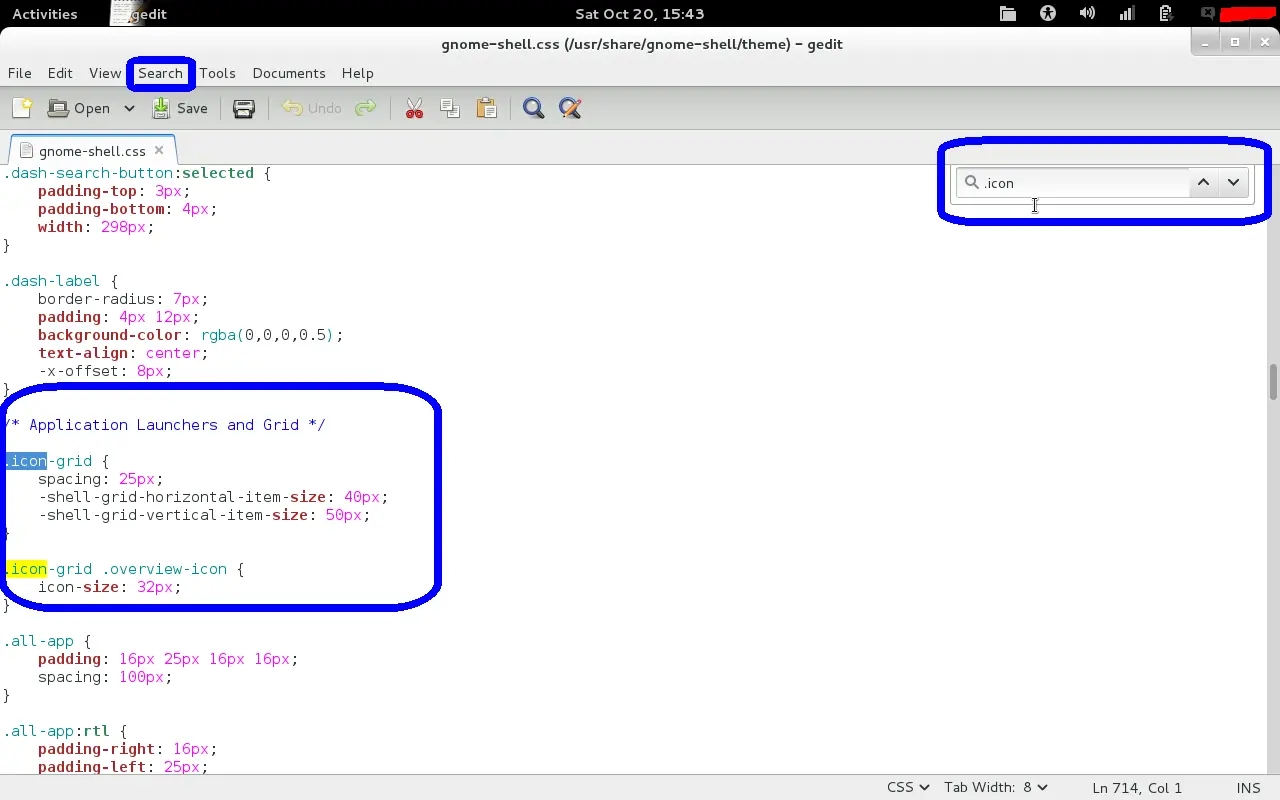Go to previous search match
The image size is (1280, 800).
pos(1203,183)
